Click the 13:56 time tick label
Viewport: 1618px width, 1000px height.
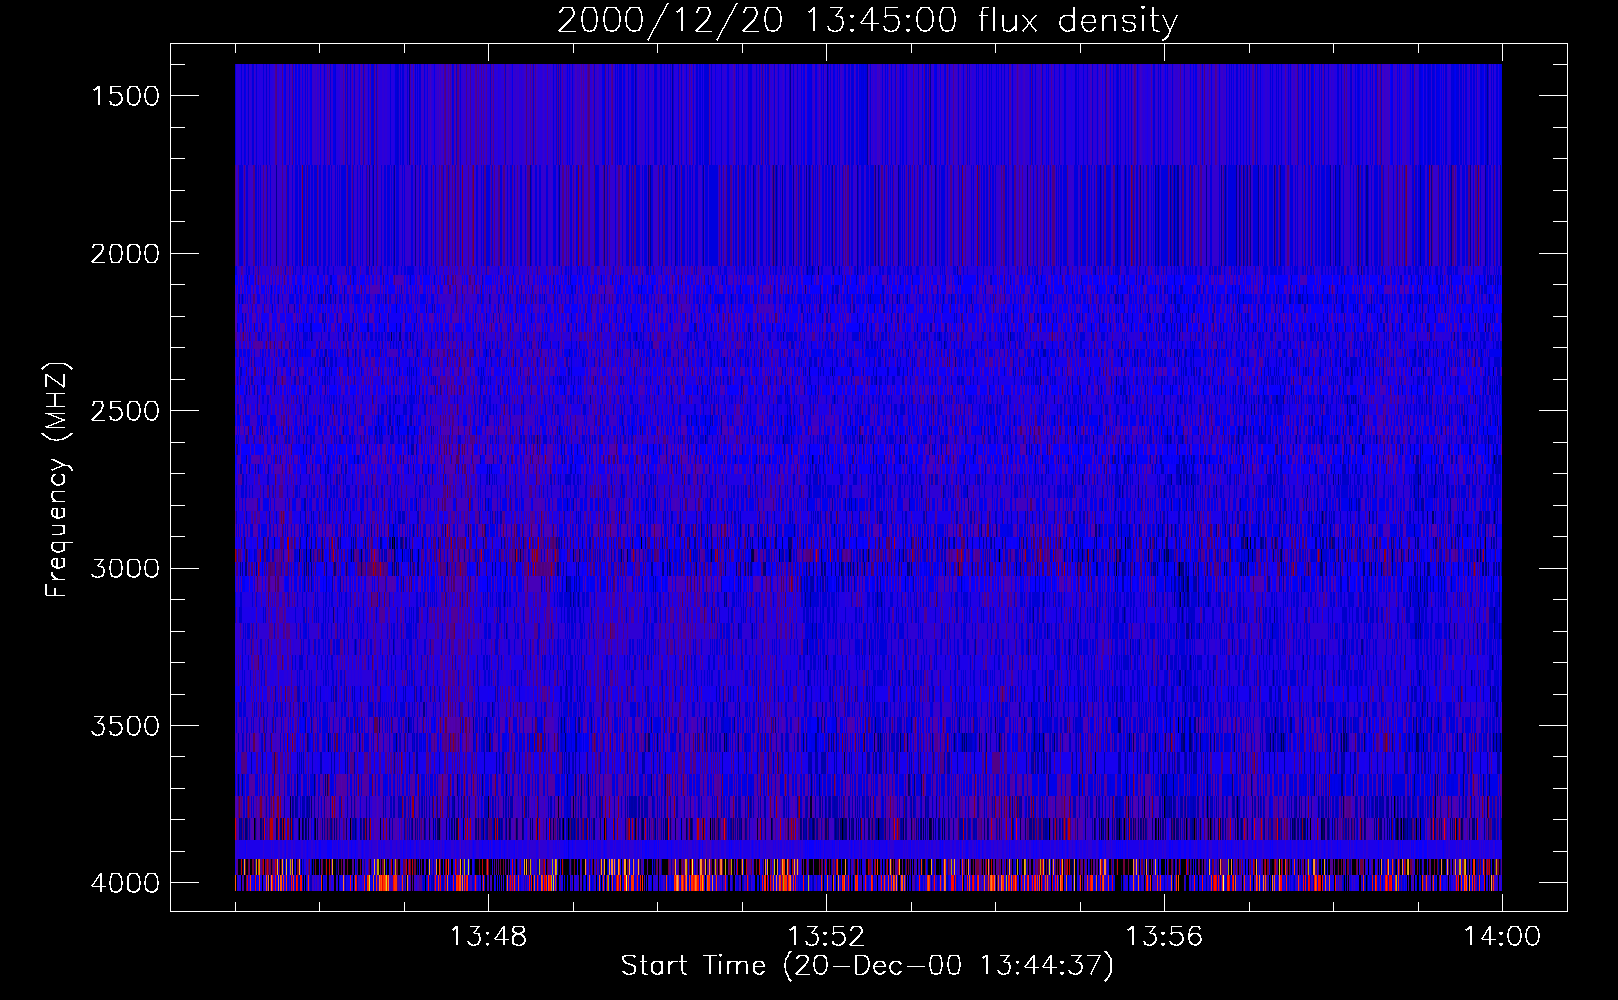pyautogui.click(x=1164, y=937)
